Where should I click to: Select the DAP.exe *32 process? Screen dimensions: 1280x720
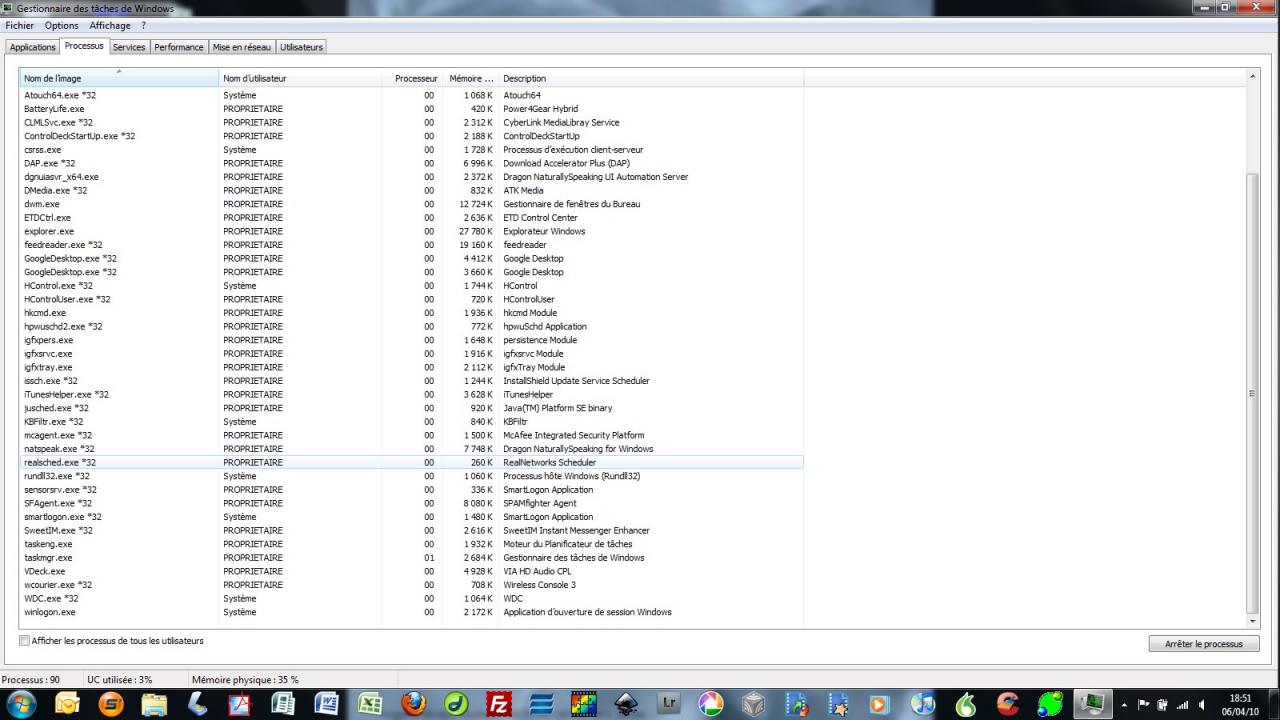412,163
